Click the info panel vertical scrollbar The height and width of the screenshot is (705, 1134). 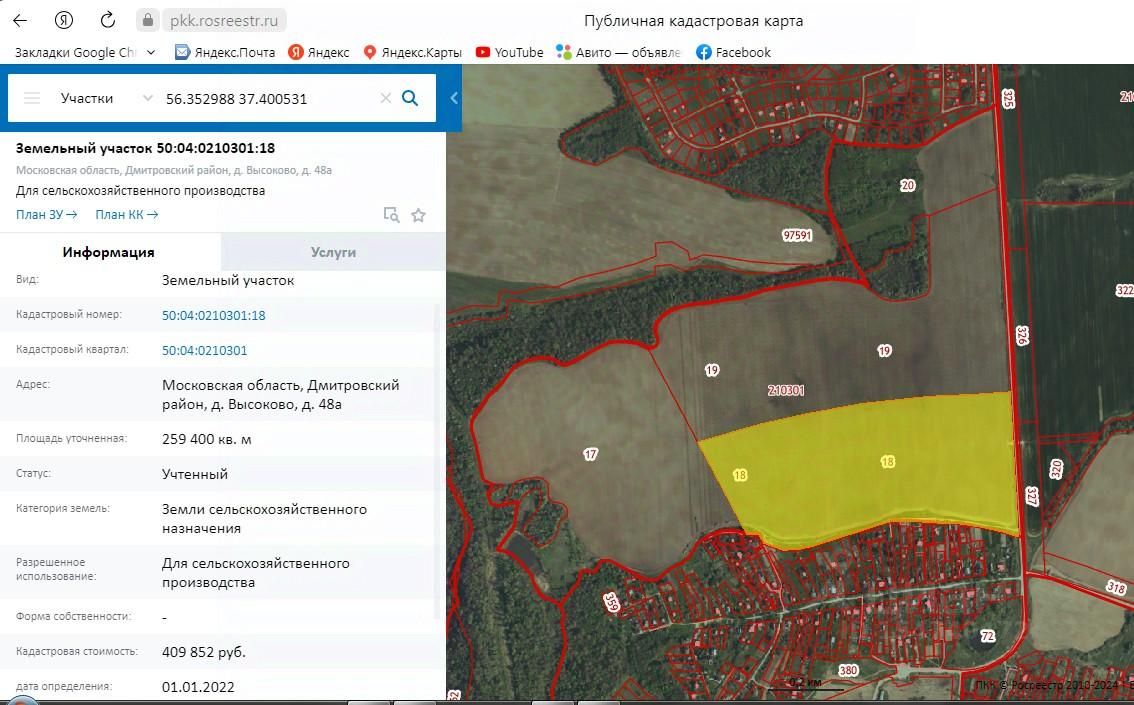click(435, 463)
